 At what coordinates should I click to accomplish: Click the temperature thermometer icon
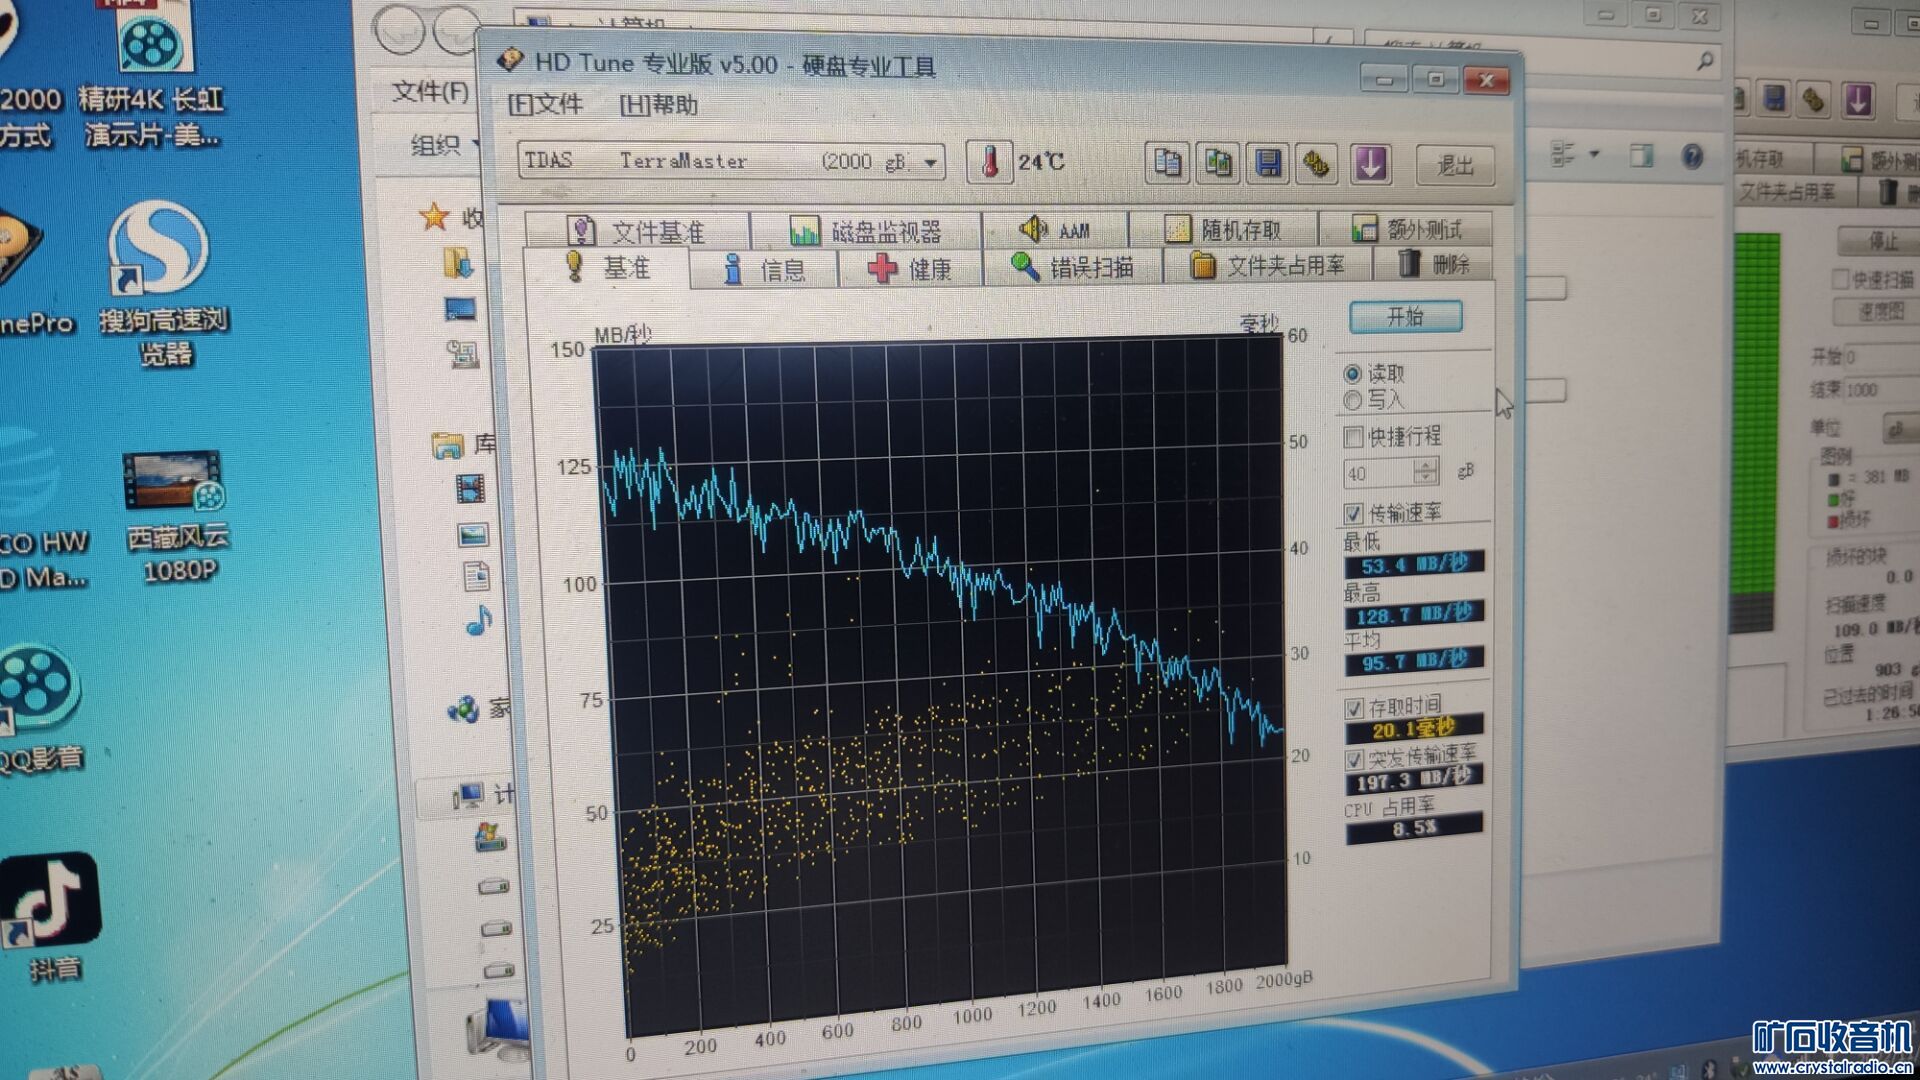(989, 161)
